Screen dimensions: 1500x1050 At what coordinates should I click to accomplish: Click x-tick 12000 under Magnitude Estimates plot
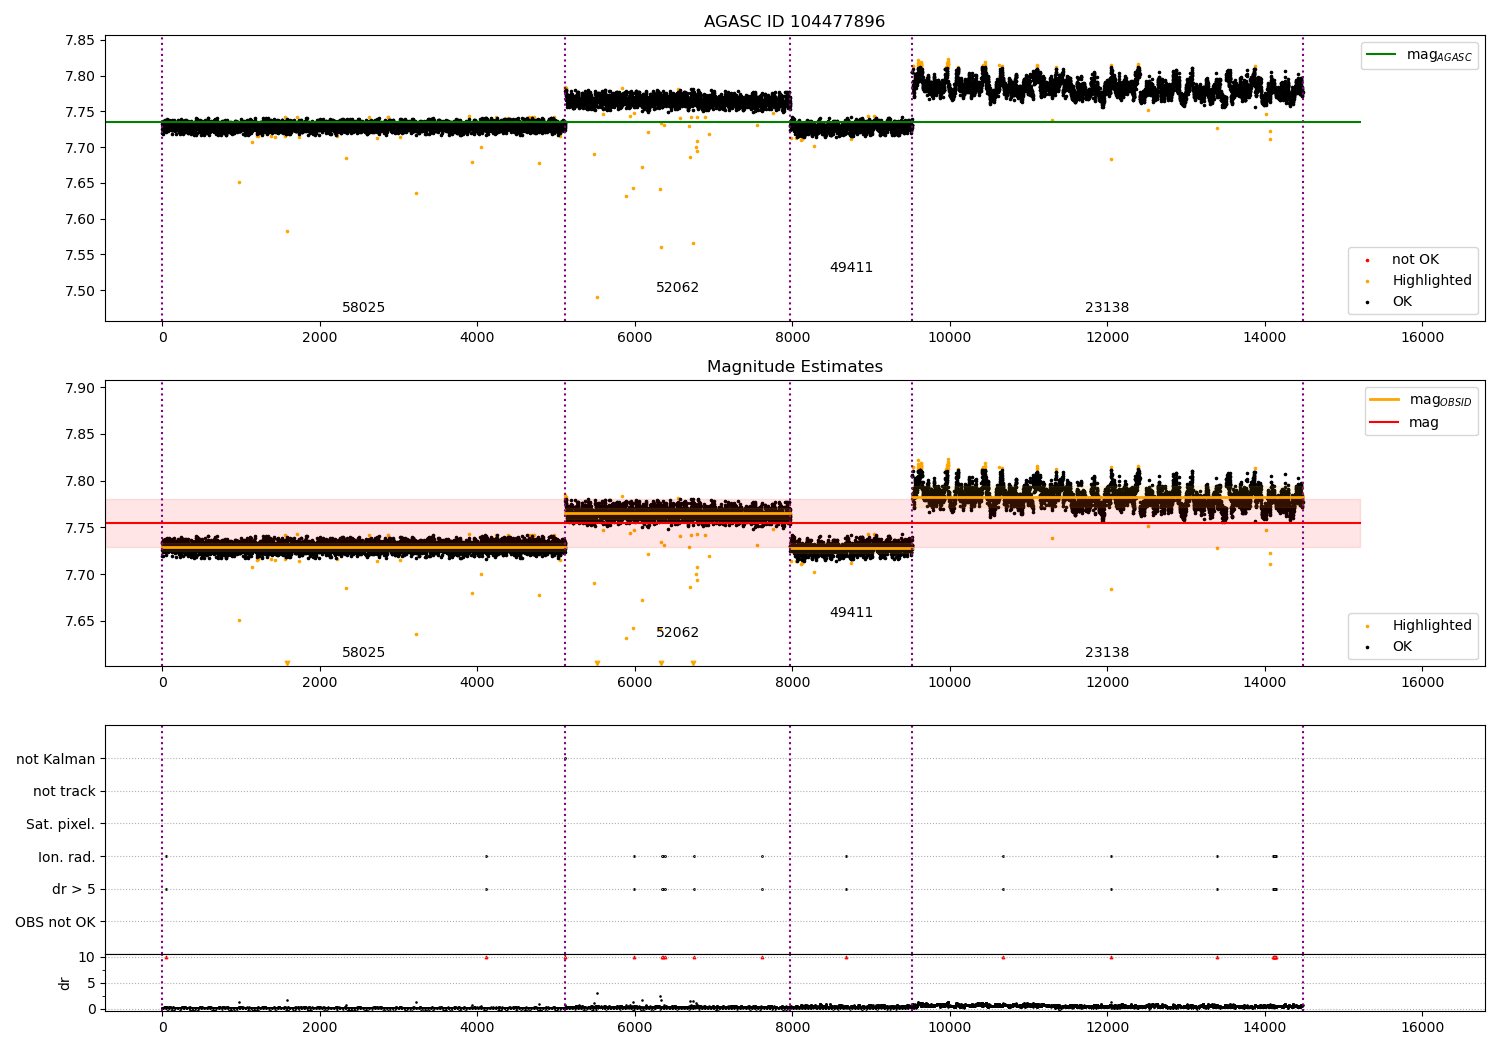[1107, 683]
